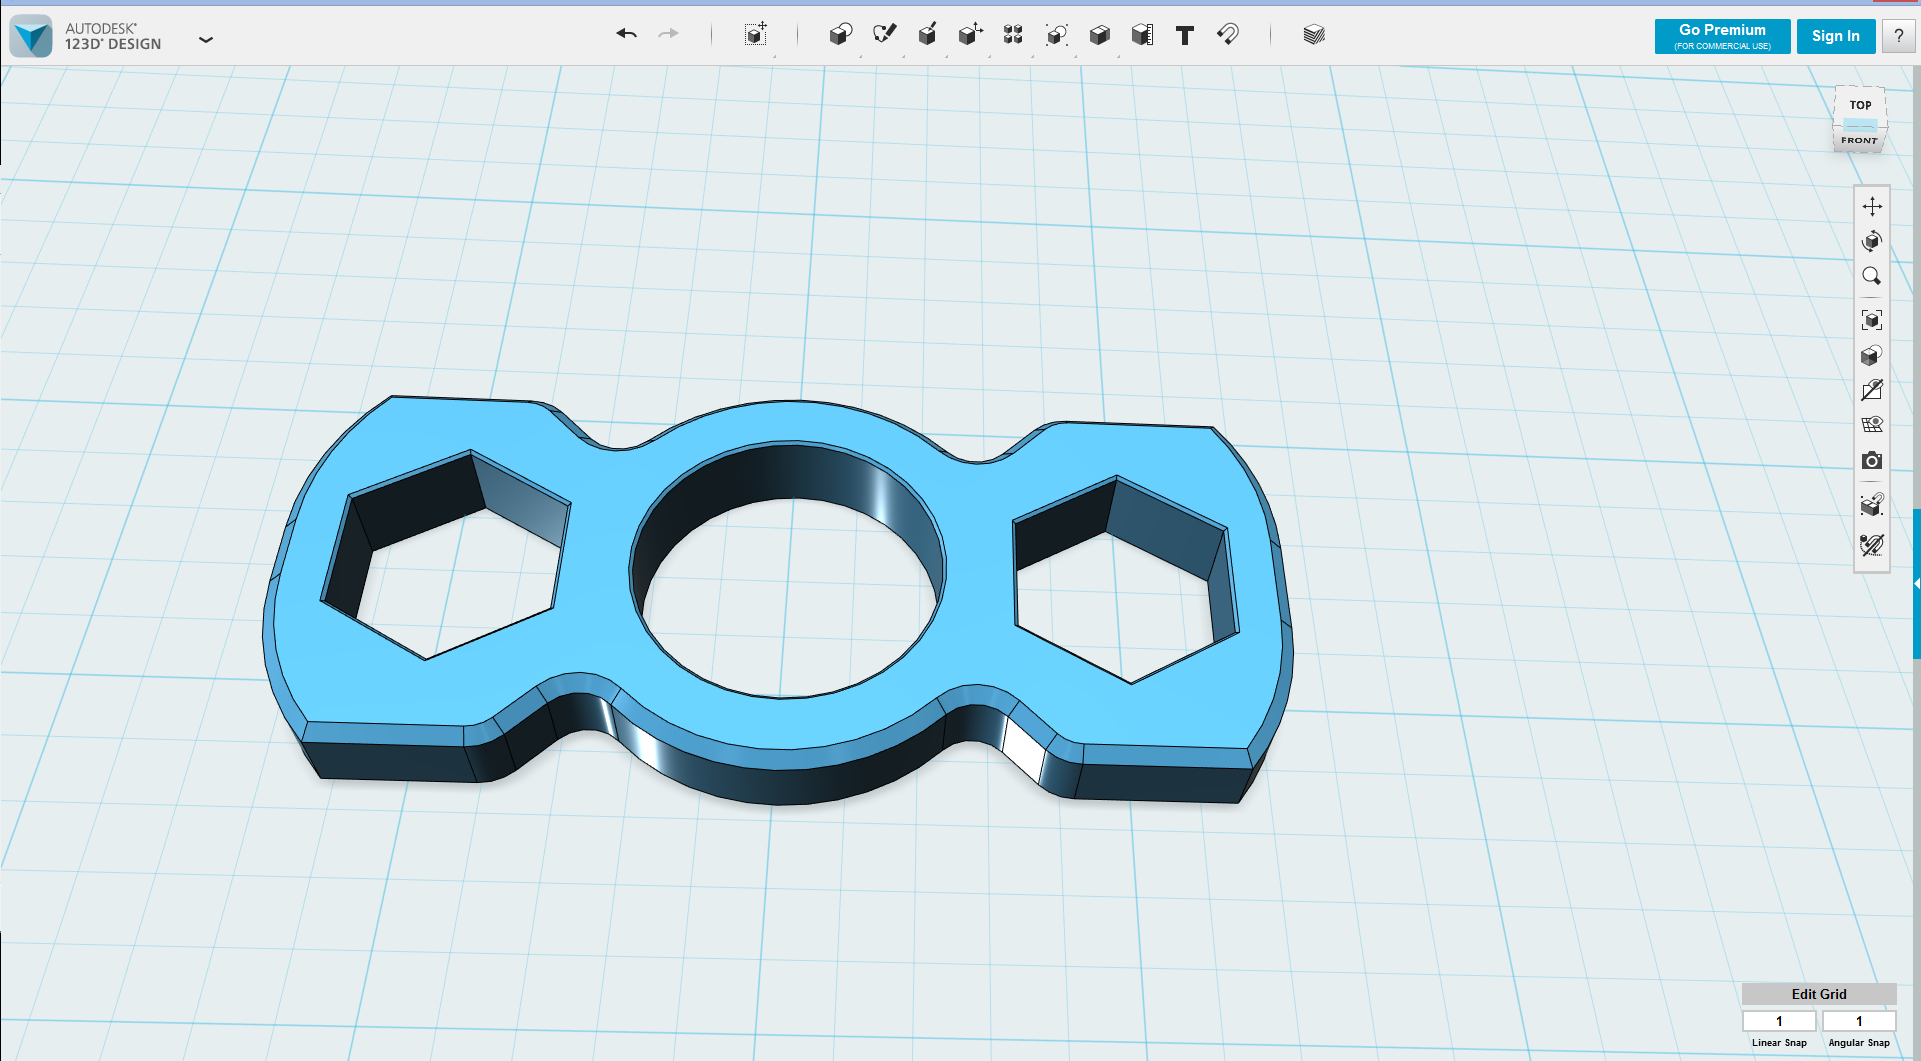
Task: Select the Pan navigation tool
Action: tap(1872, 206)
